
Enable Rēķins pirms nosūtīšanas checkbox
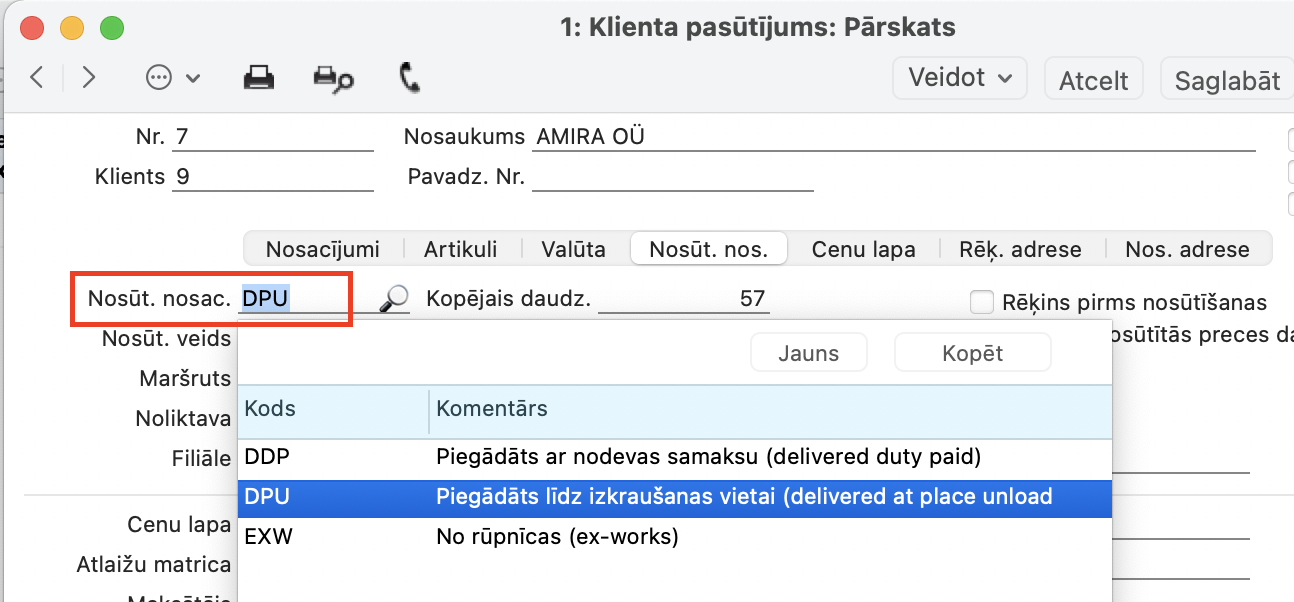click(982, 302)
